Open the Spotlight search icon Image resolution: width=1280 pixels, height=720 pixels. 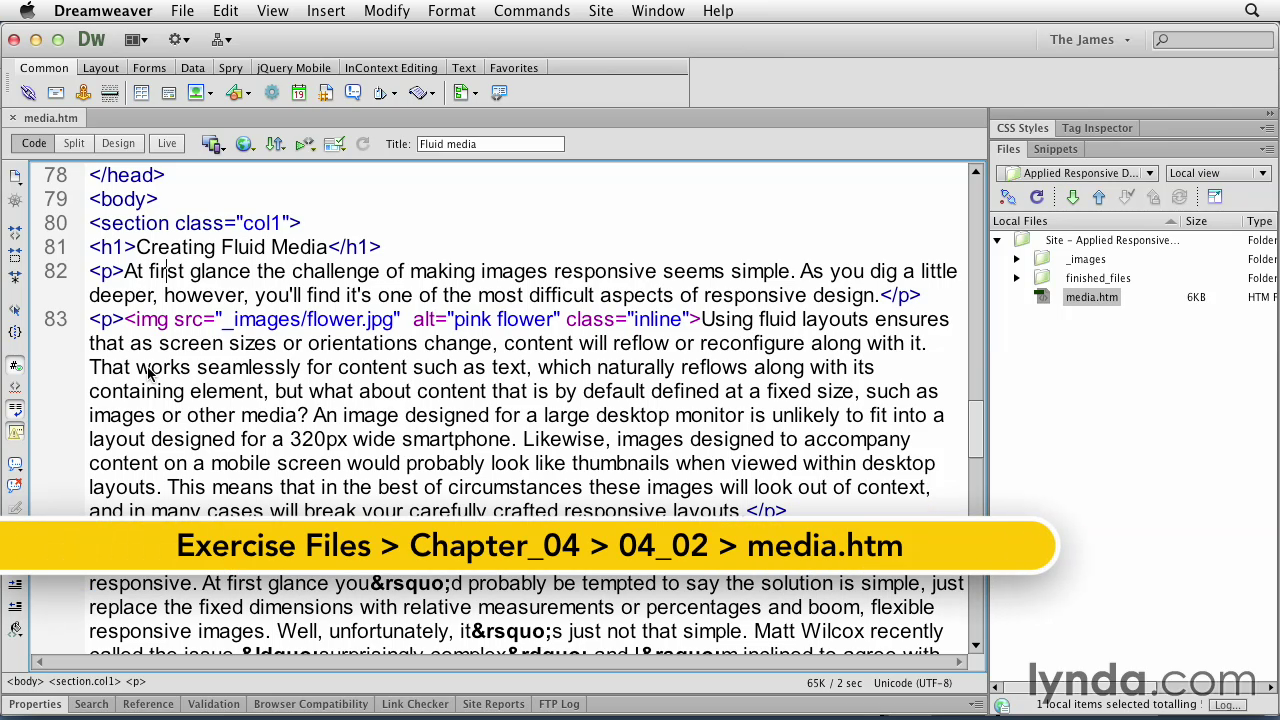click(x=1252, y=11)
